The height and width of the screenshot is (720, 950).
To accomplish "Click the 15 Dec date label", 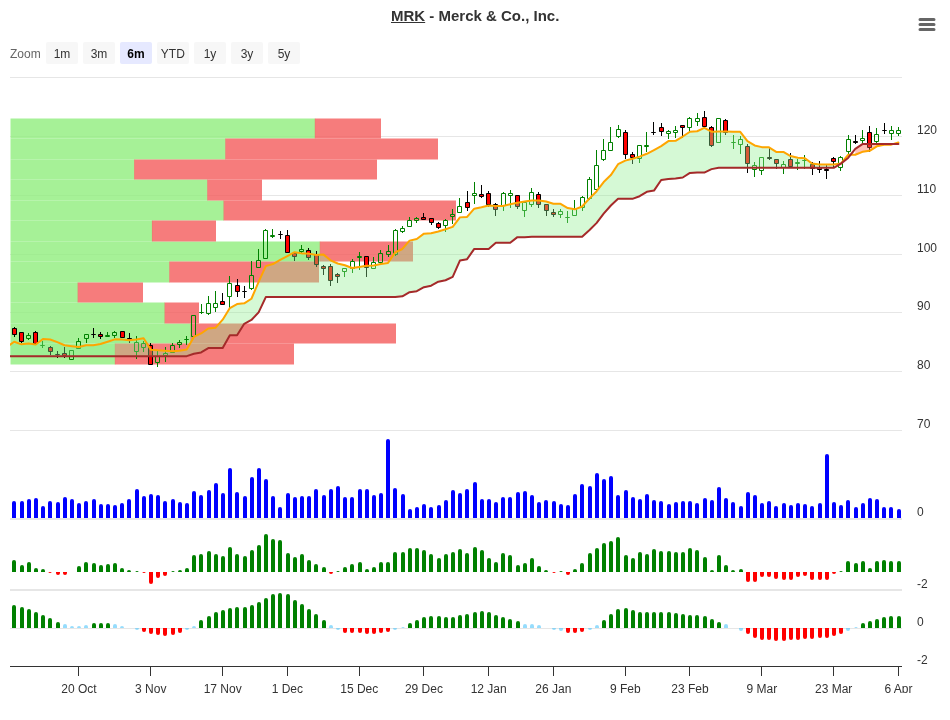I will [359, 688].
